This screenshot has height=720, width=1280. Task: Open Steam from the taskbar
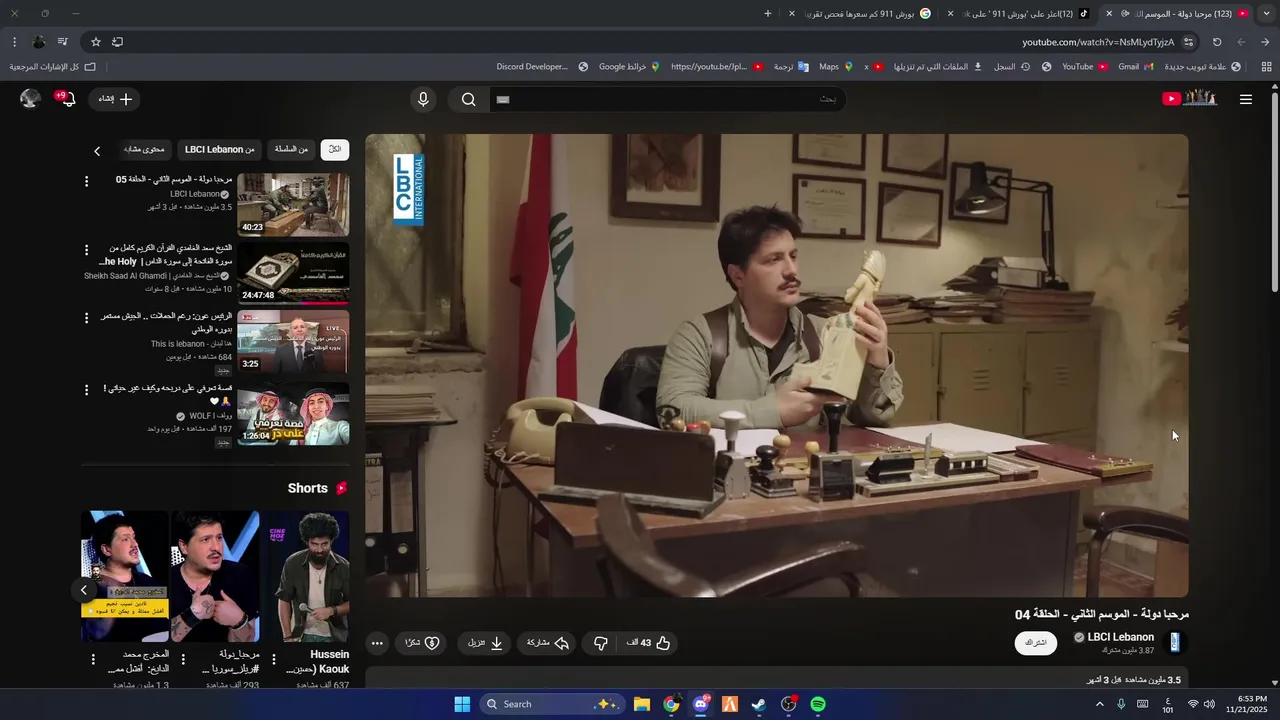[759, 704]
